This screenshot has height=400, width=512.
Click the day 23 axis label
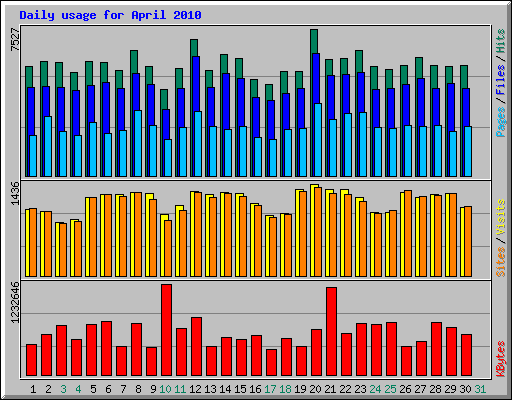[x=360, y=389]
